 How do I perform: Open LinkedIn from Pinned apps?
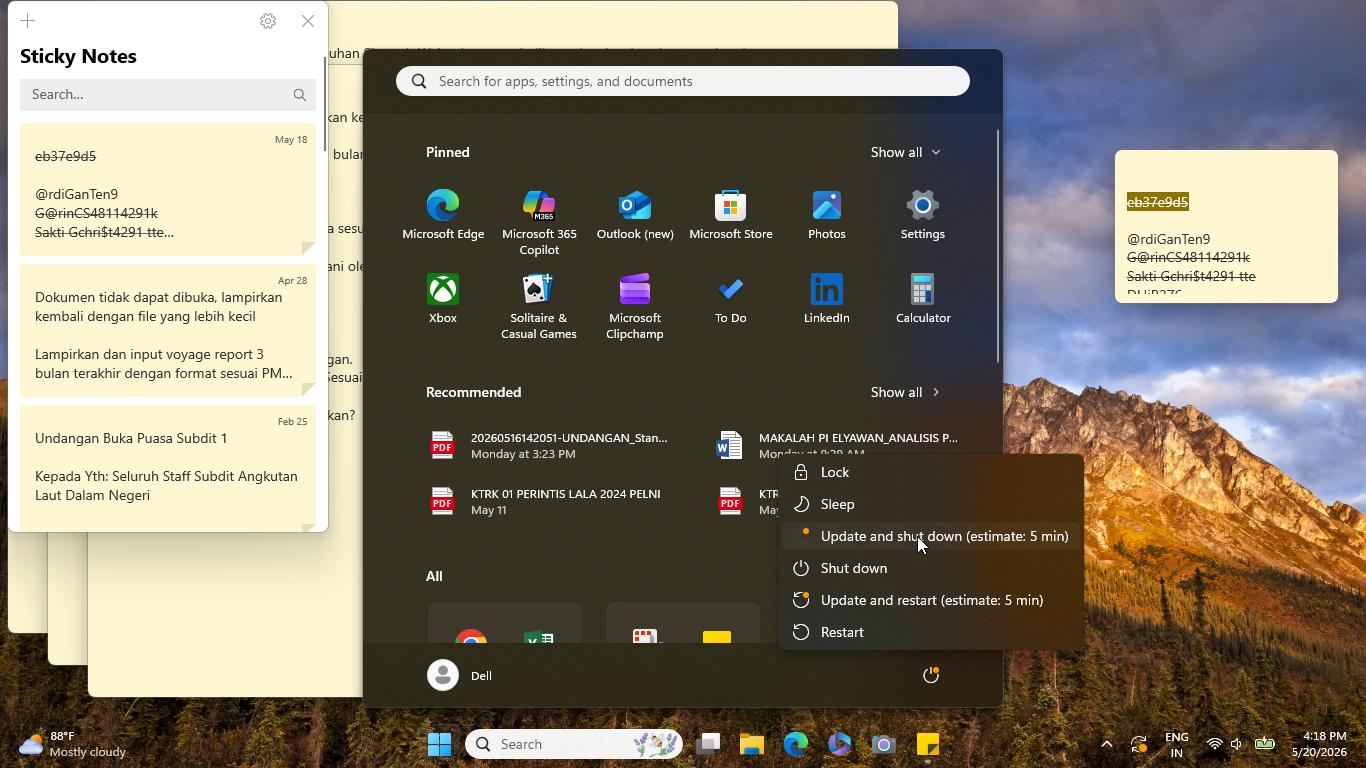tap(827, 299)
